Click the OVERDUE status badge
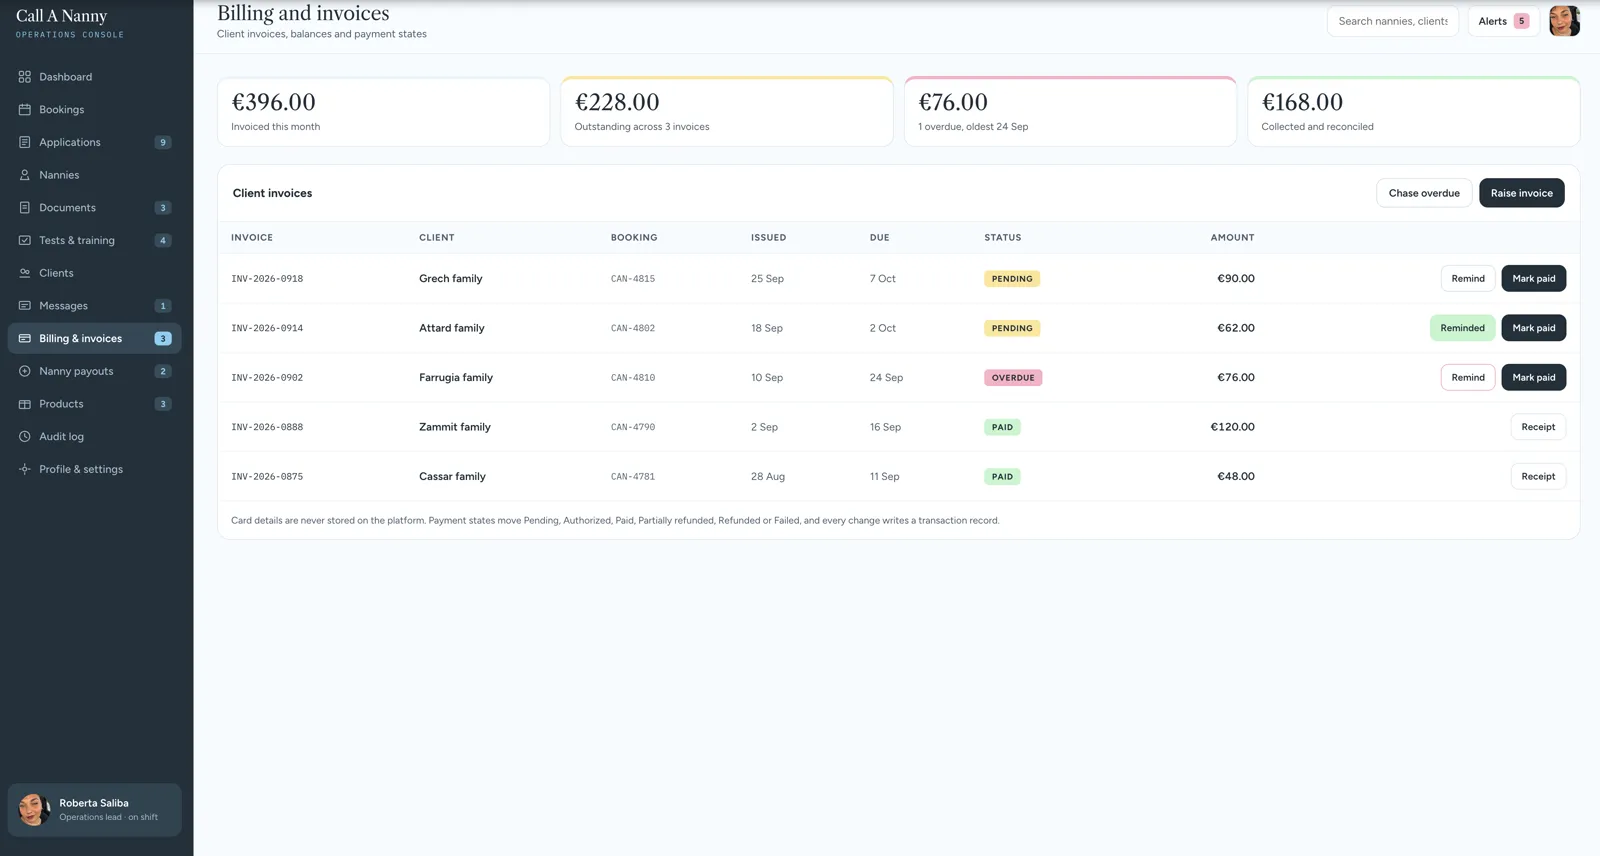Viewport: 1600px width, 856px height. pos(1013,378)
